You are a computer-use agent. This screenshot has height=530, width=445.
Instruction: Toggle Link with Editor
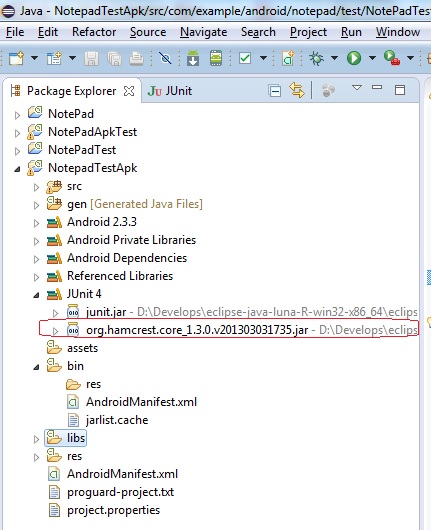coord(297,90)
